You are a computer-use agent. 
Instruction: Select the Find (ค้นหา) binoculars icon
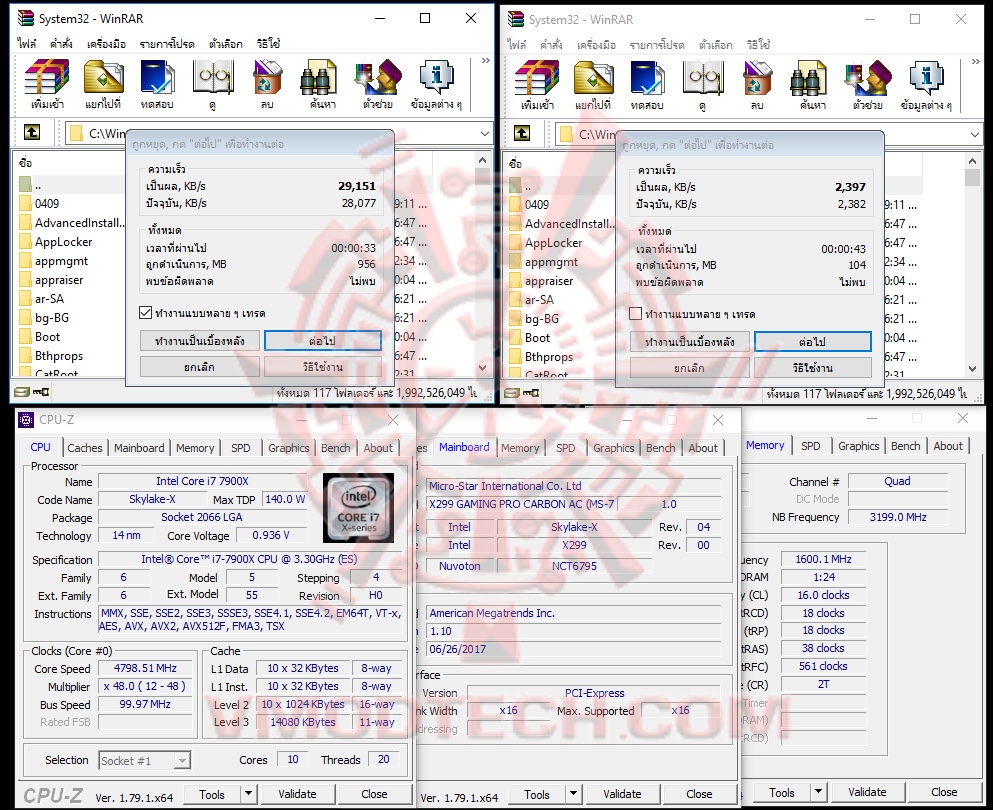[x=318, y=80]
